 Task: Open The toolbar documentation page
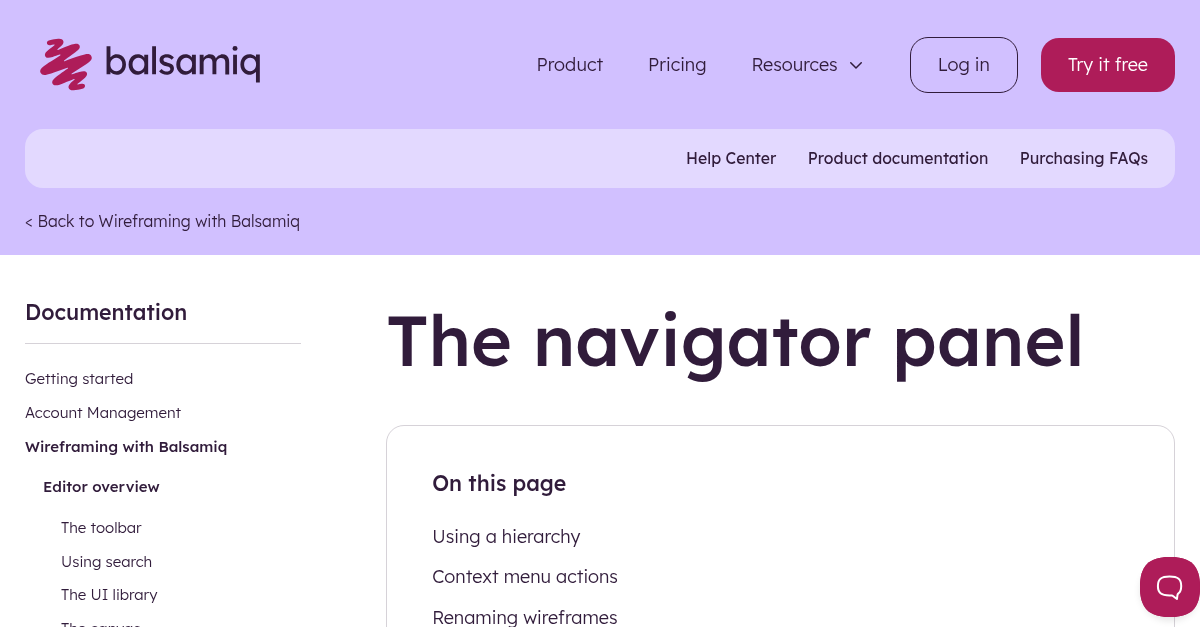pyautogui.click(x=101, y=527)
